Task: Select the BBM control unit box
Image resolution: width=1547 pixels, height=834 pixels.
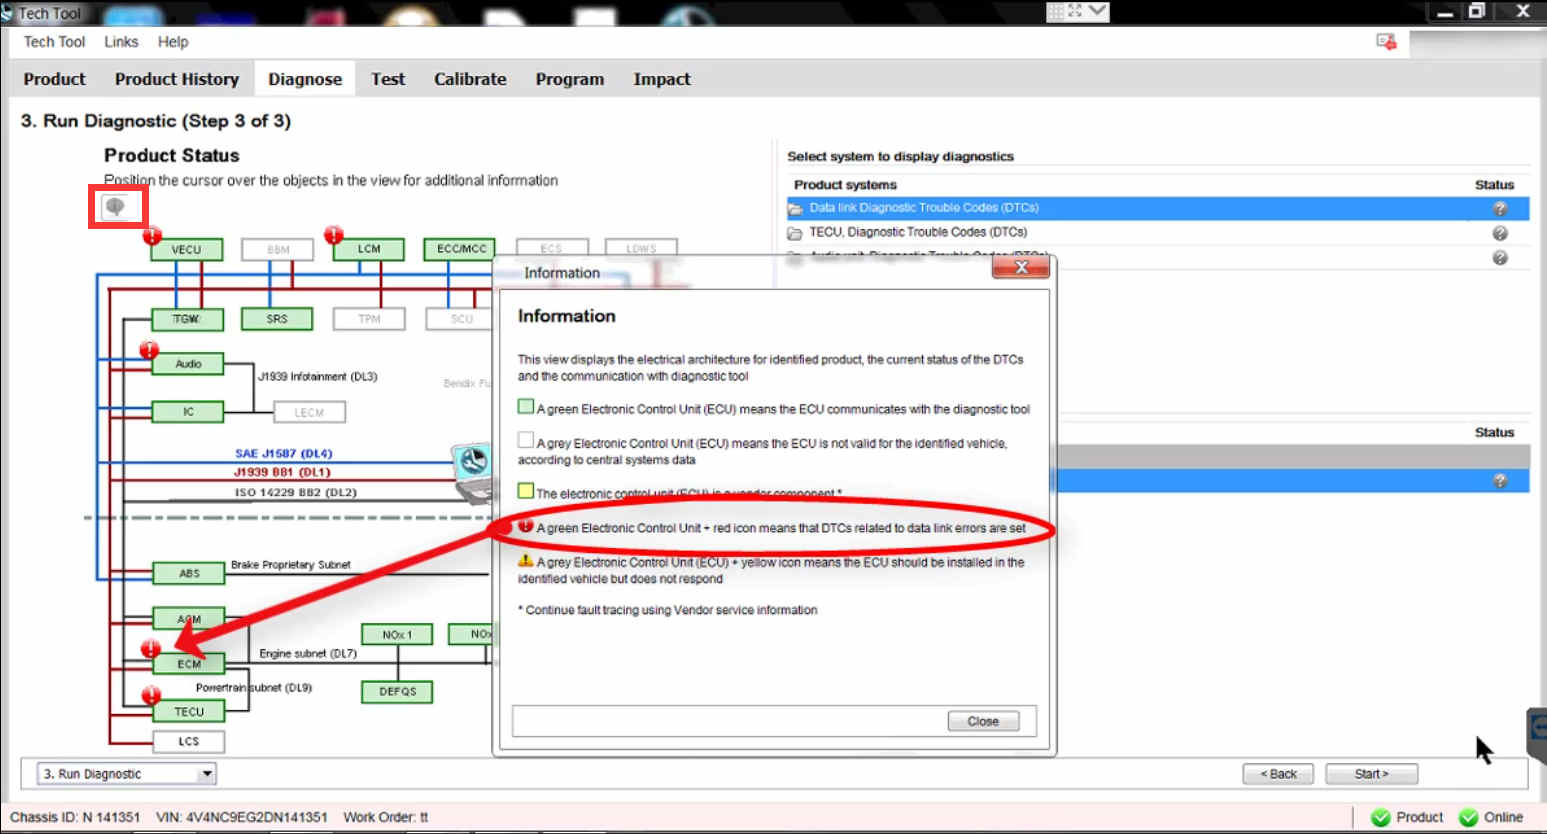Action: point(278,250)
